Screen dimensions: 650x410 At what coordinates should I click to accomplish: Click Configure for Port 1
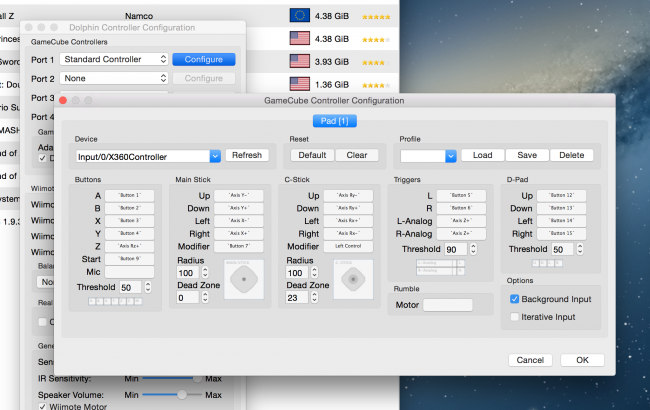click(204, 59)
